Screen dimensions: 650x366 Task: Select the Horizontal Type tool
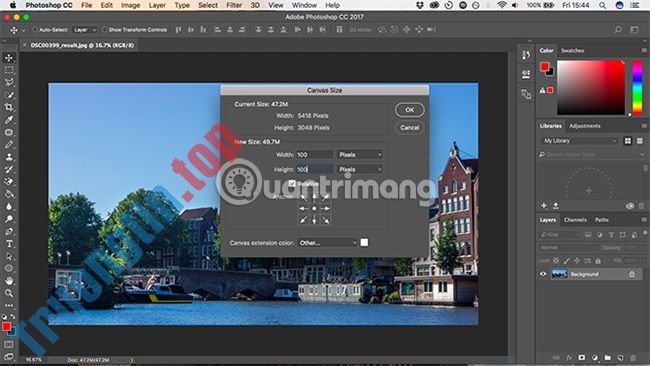click(9, 244)
